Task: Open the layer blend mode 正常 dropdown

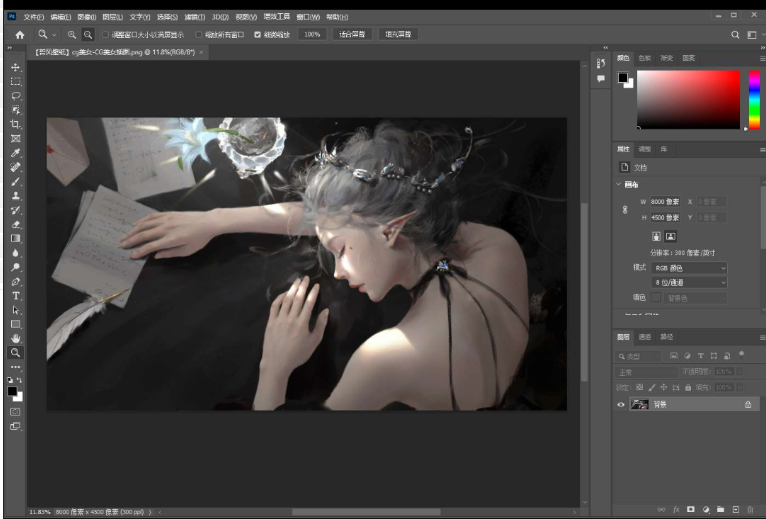Action: pos(646,372)
